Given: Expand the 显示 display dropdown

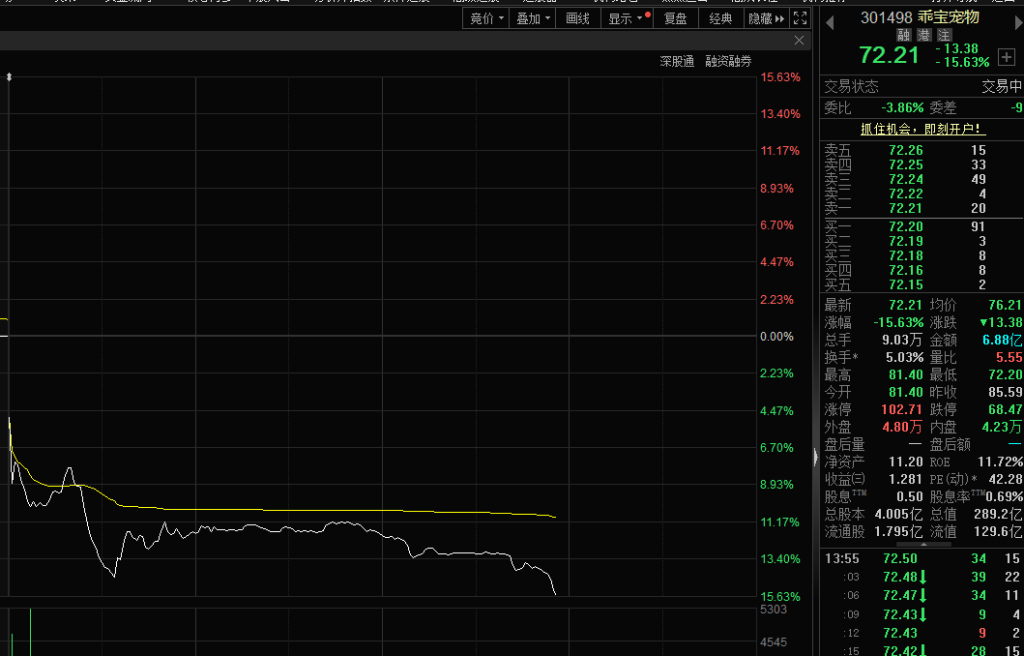Looking at the screenshot, I should (x=626, y=18).
